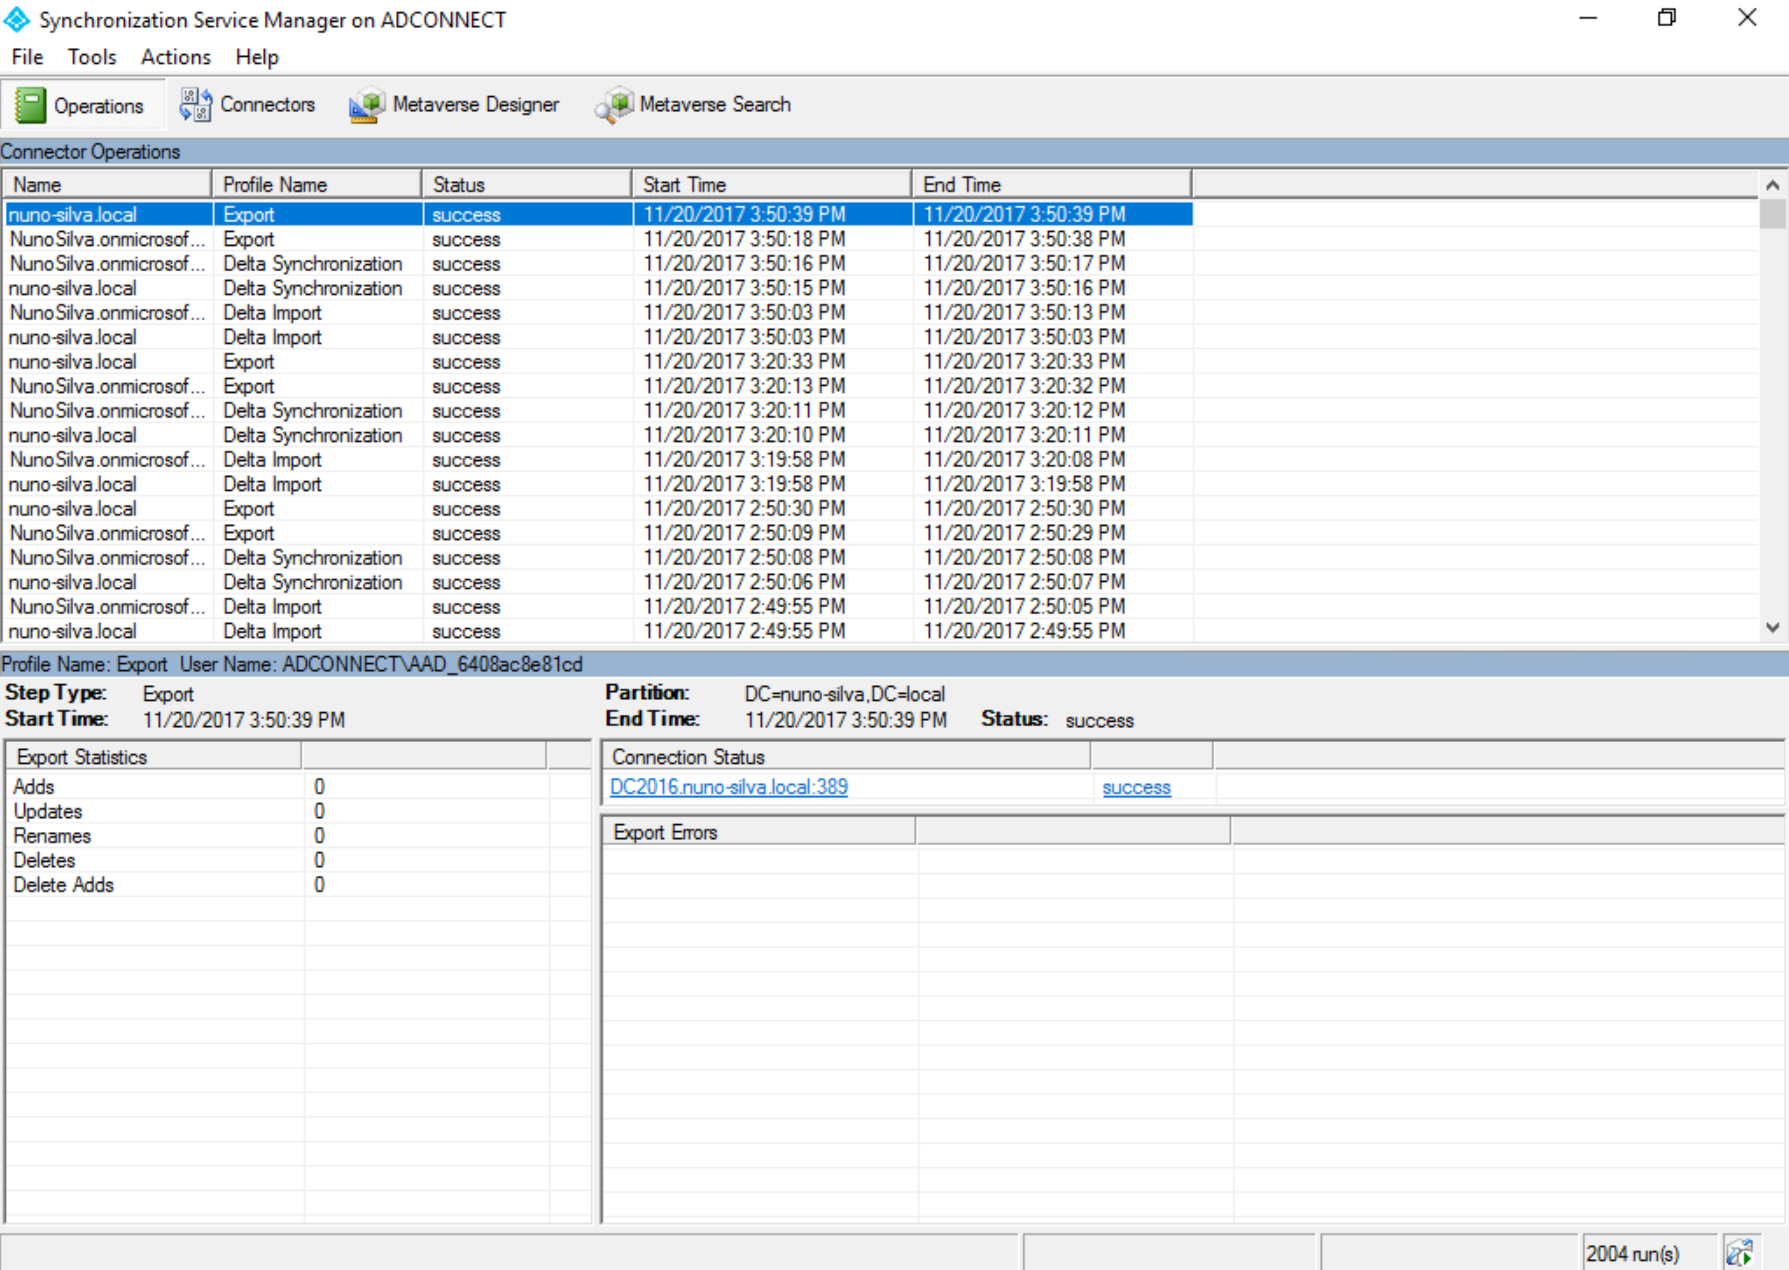Click the Metaverse Designer icon
Screen dimensions: 1789x1270
366,104
